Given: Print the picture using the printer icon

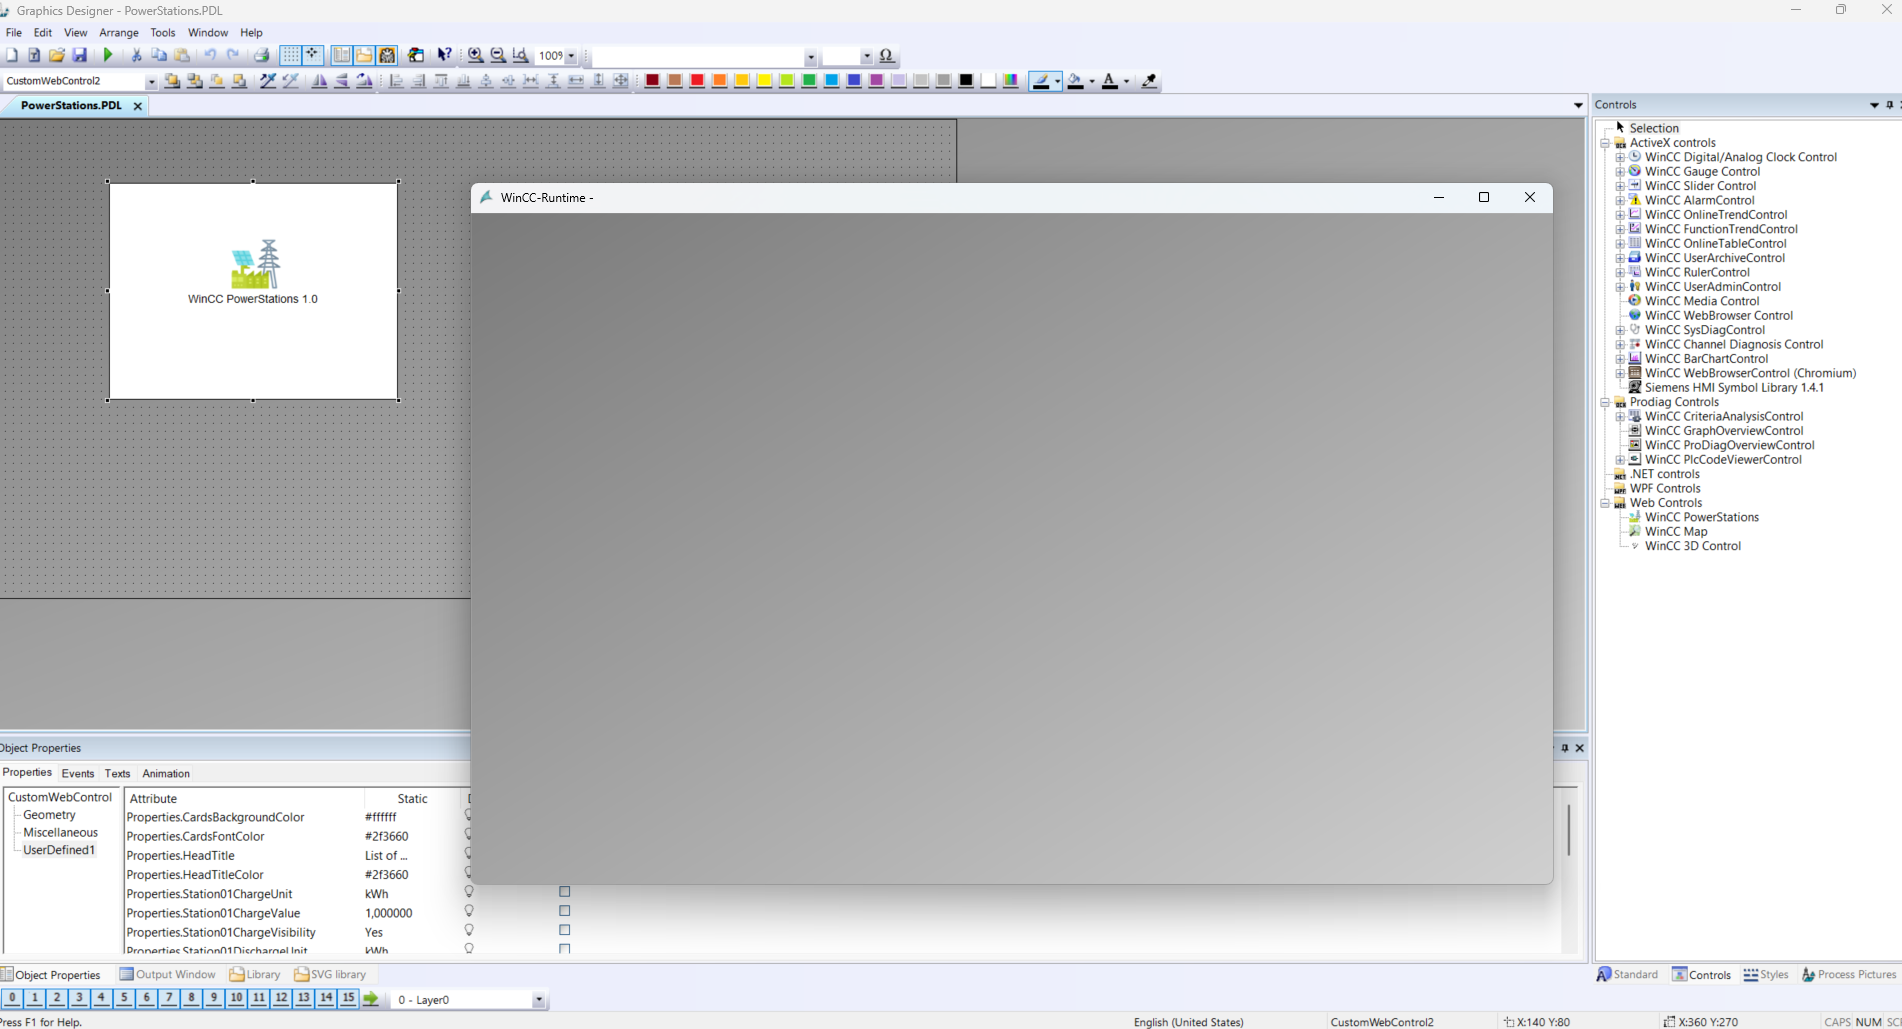Looking at the screenshot, I should pyautogui.click(x=262, y=56).
